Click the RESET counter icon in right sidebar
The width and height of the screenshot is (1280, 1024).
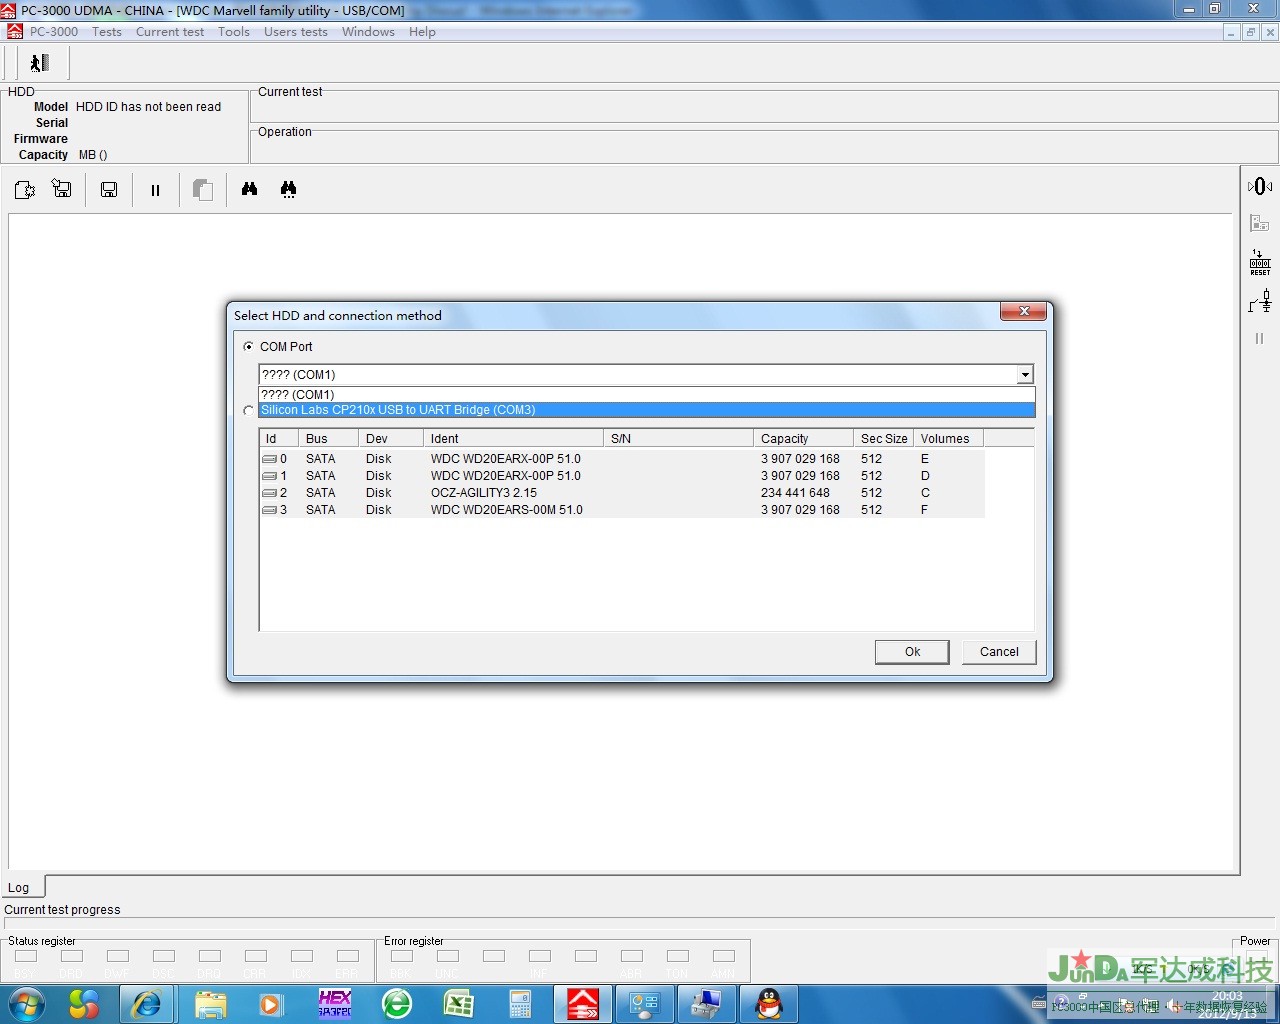1260,262
